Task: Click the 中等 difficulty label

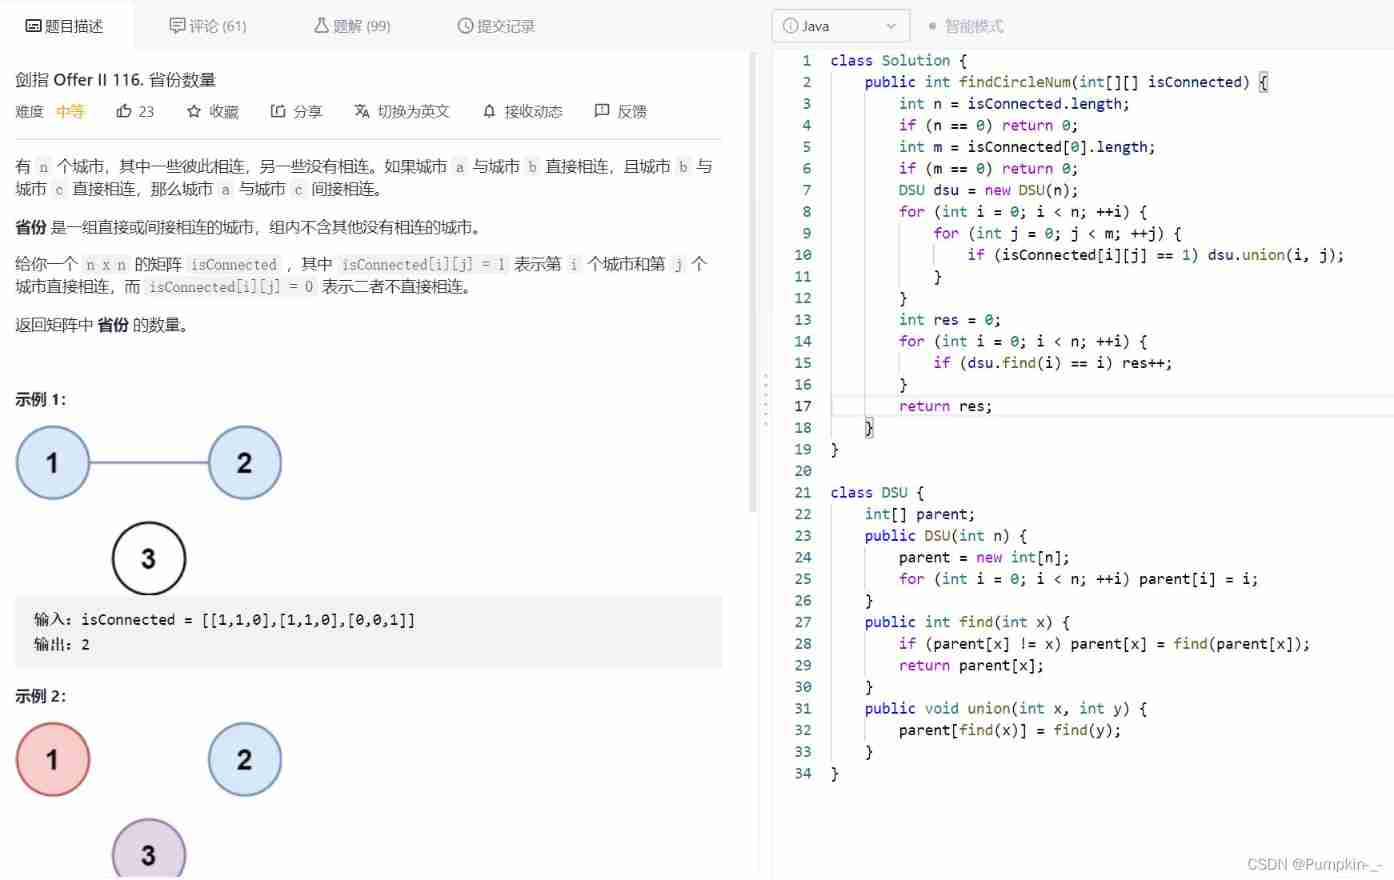Action: [x=70, y=111]
